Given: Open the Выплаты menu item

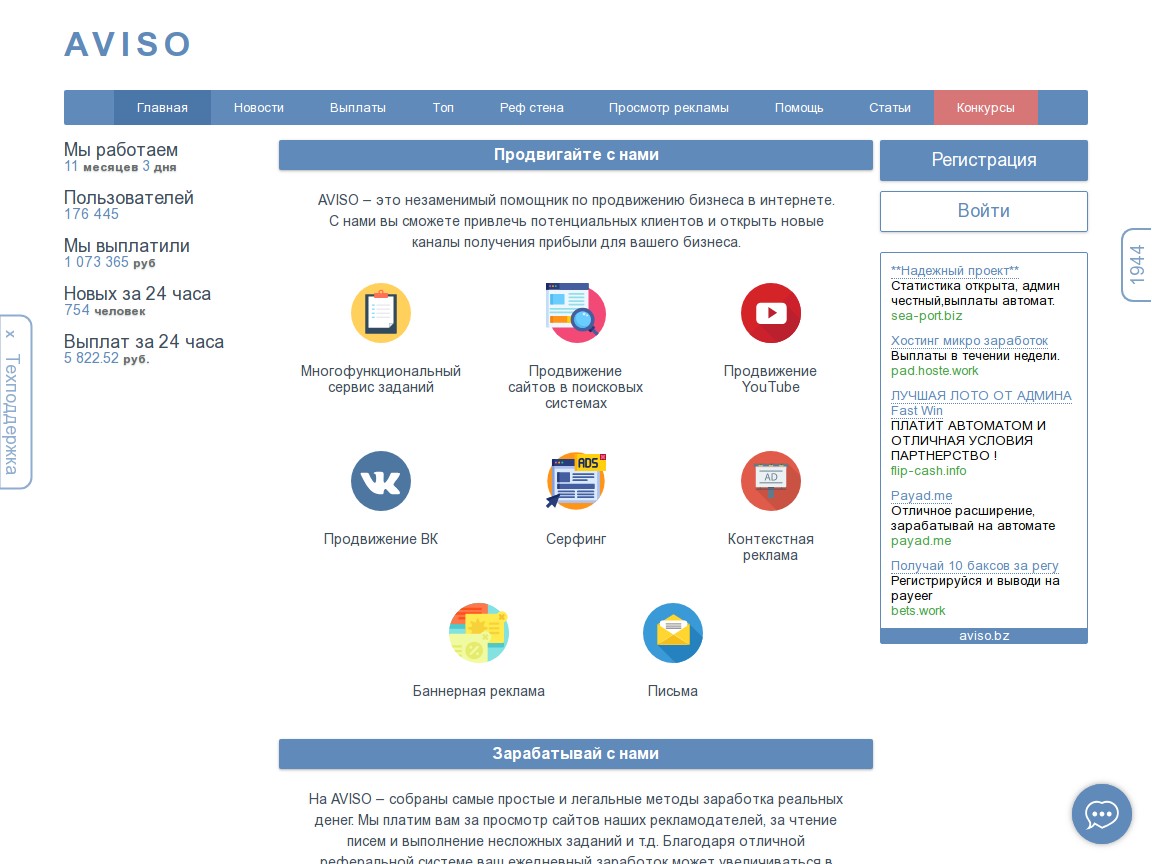Looking at the screenshot, I should (358, 108).
